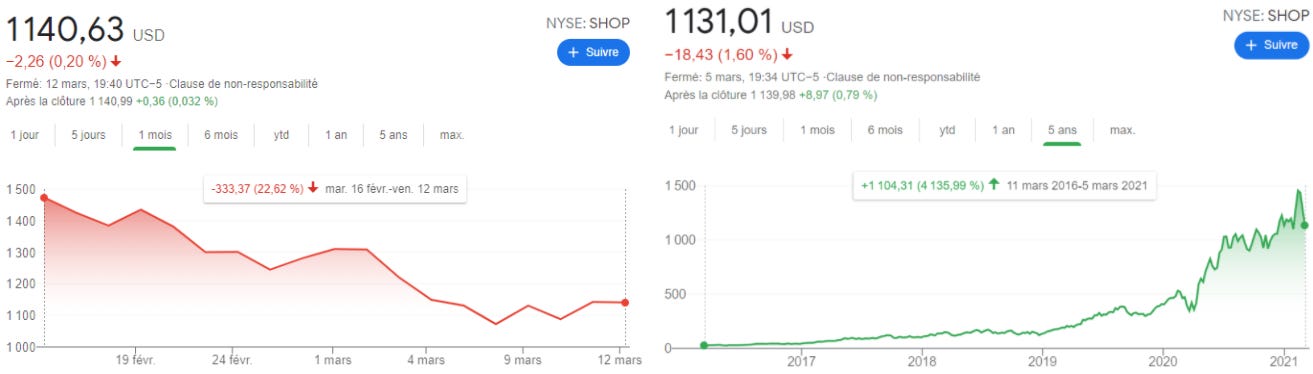1313x374 pixels.
Task: Select 'ytd' tab in right chart
Action: tap(947, 130)
